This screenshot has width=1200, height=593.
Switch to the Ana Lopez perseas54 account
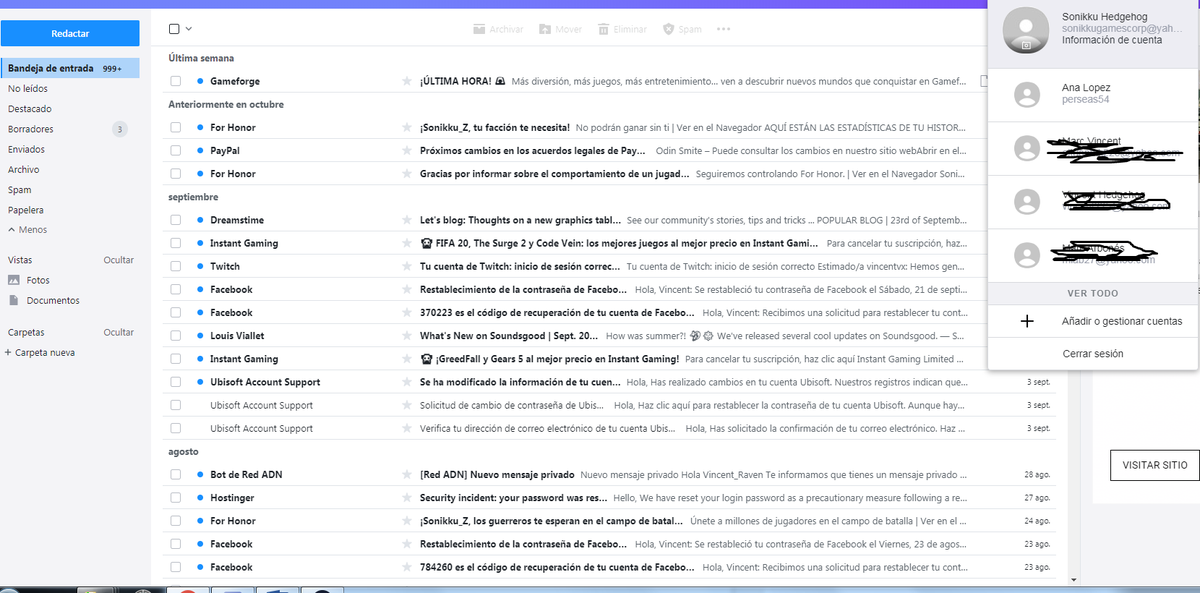(1093, 95)
